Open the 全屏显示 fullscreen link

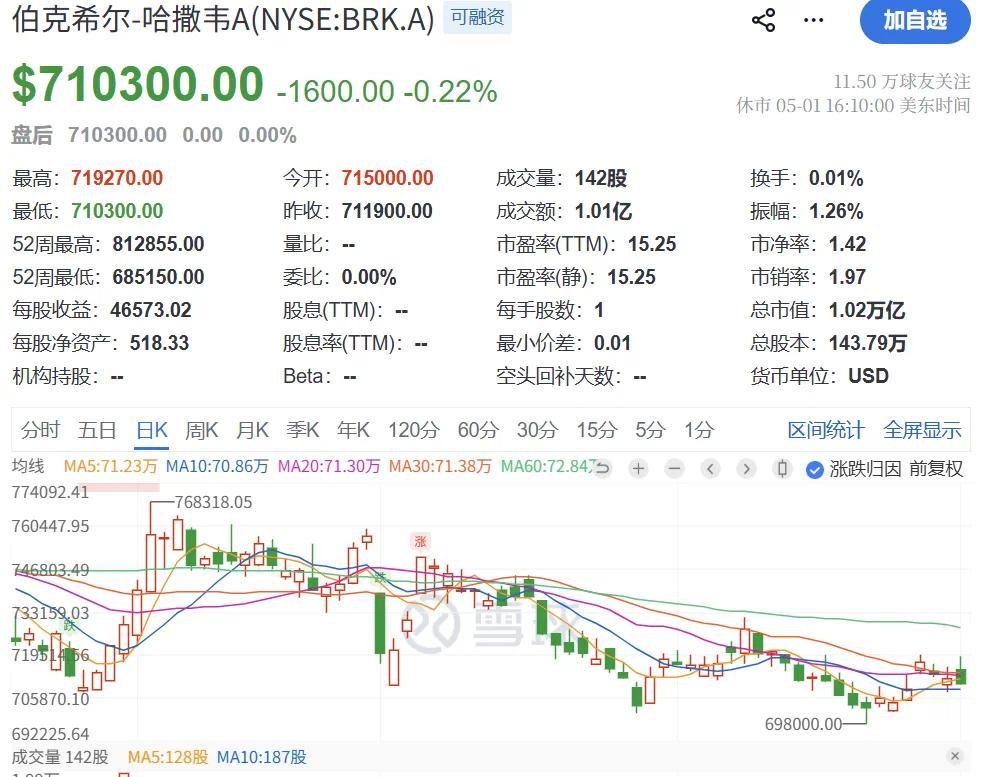[922, 430]
